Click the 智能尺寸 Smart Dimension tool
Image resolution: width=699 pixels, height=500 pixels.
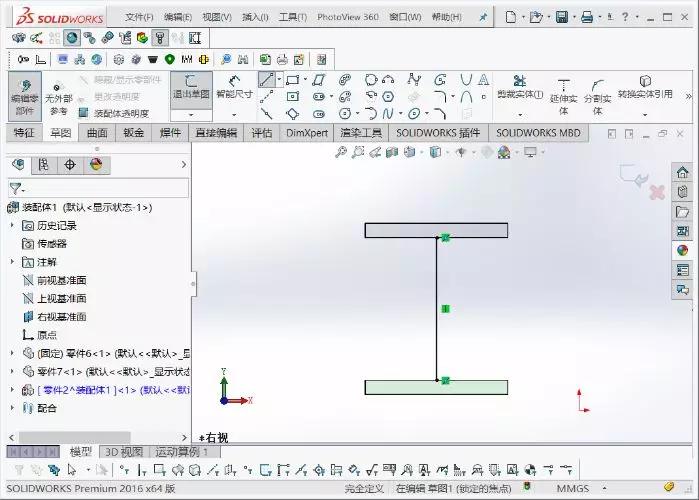pos(234,87)
